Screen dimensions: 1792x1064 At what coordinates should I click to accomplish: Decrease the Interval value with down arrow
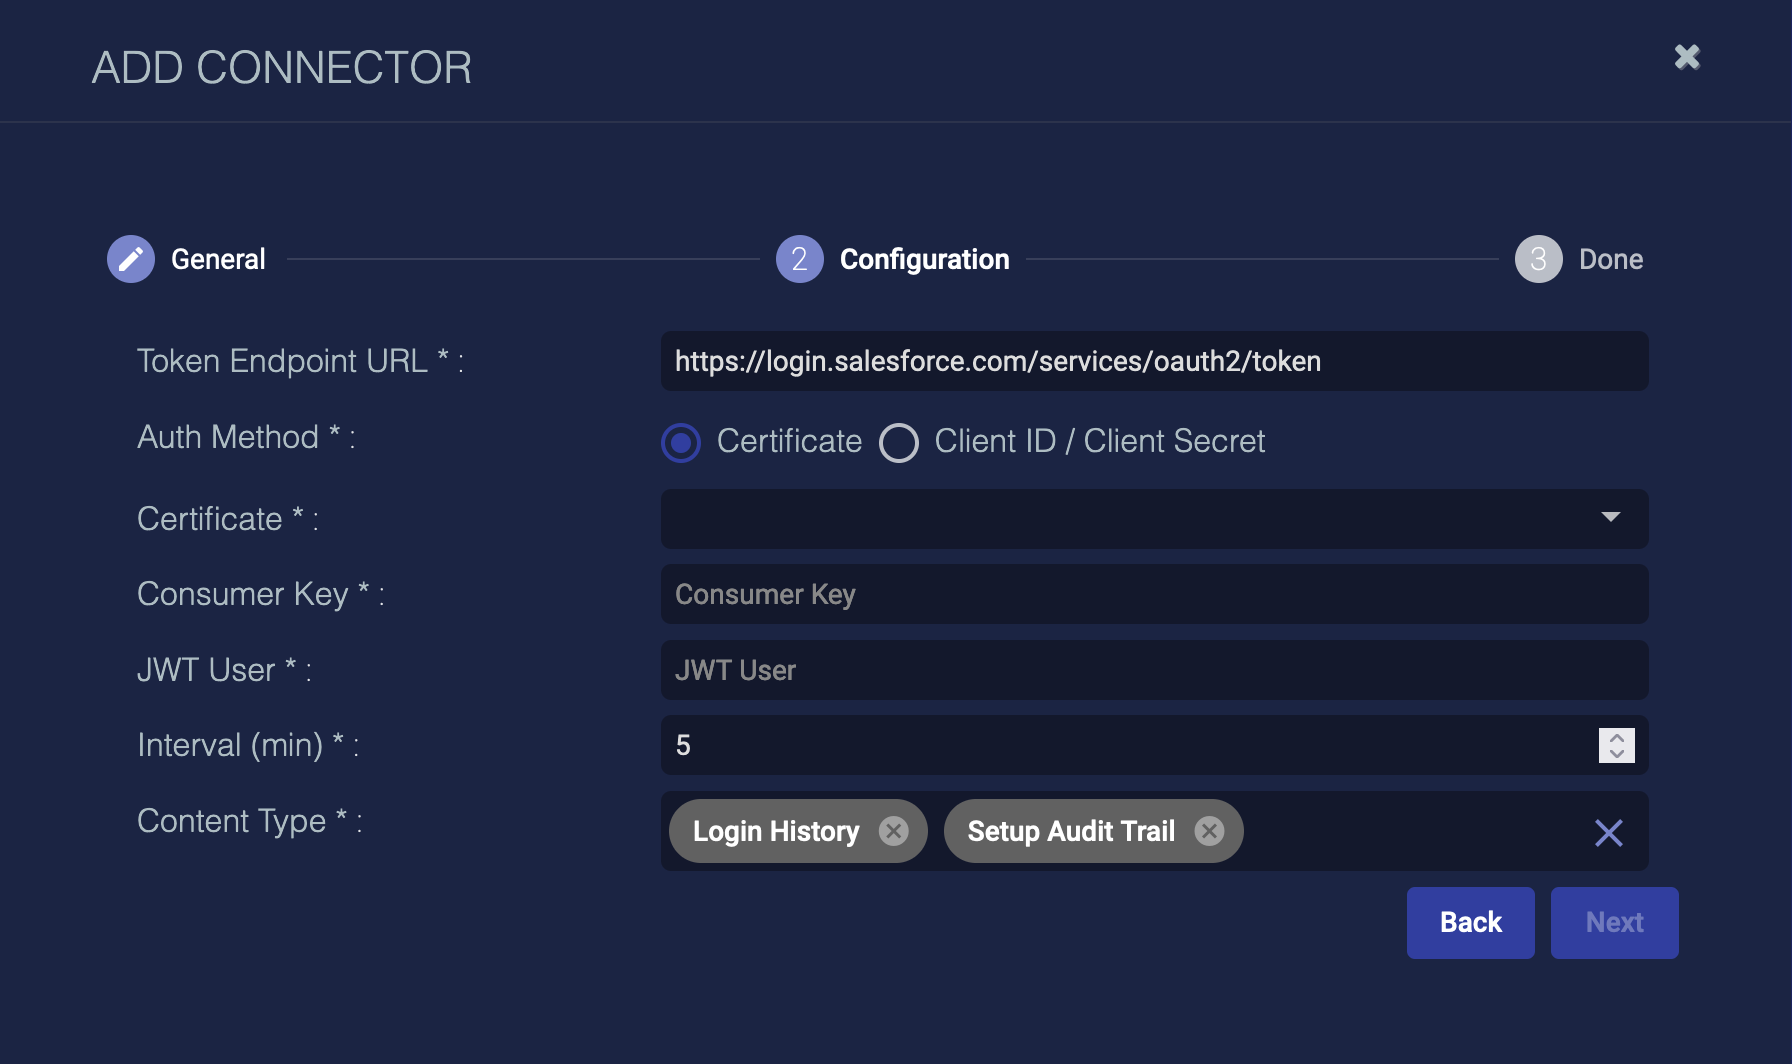tap(1617, 753)
